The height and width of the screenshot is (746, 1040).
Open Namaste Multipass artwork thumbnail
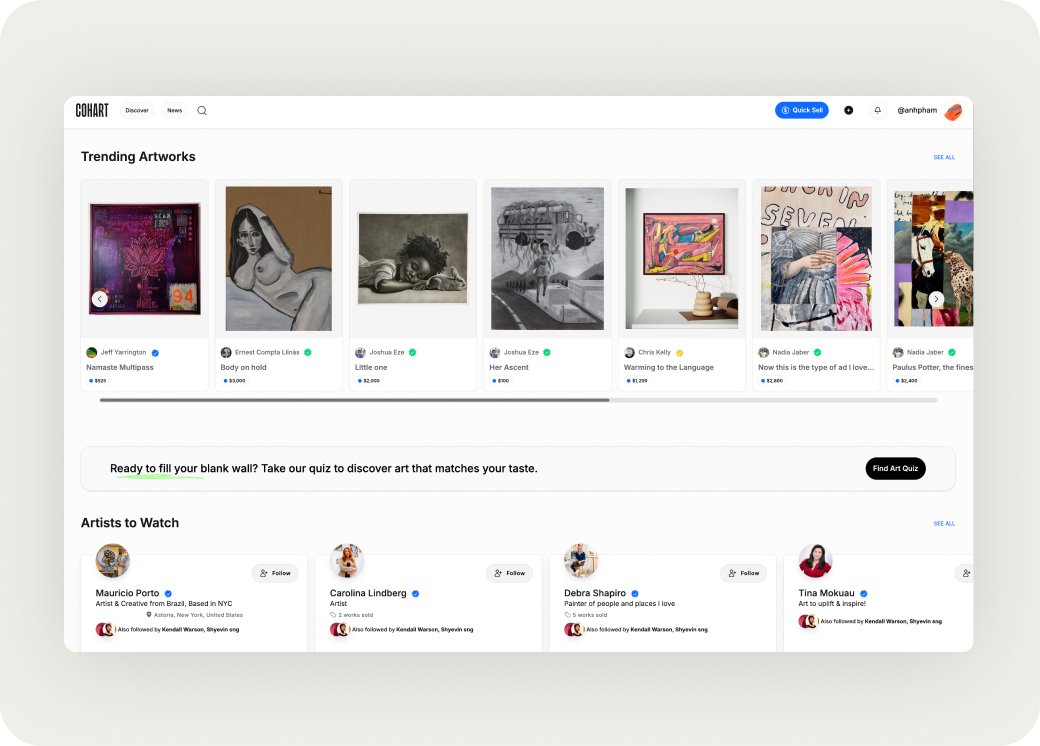click(x=145, y=259)
